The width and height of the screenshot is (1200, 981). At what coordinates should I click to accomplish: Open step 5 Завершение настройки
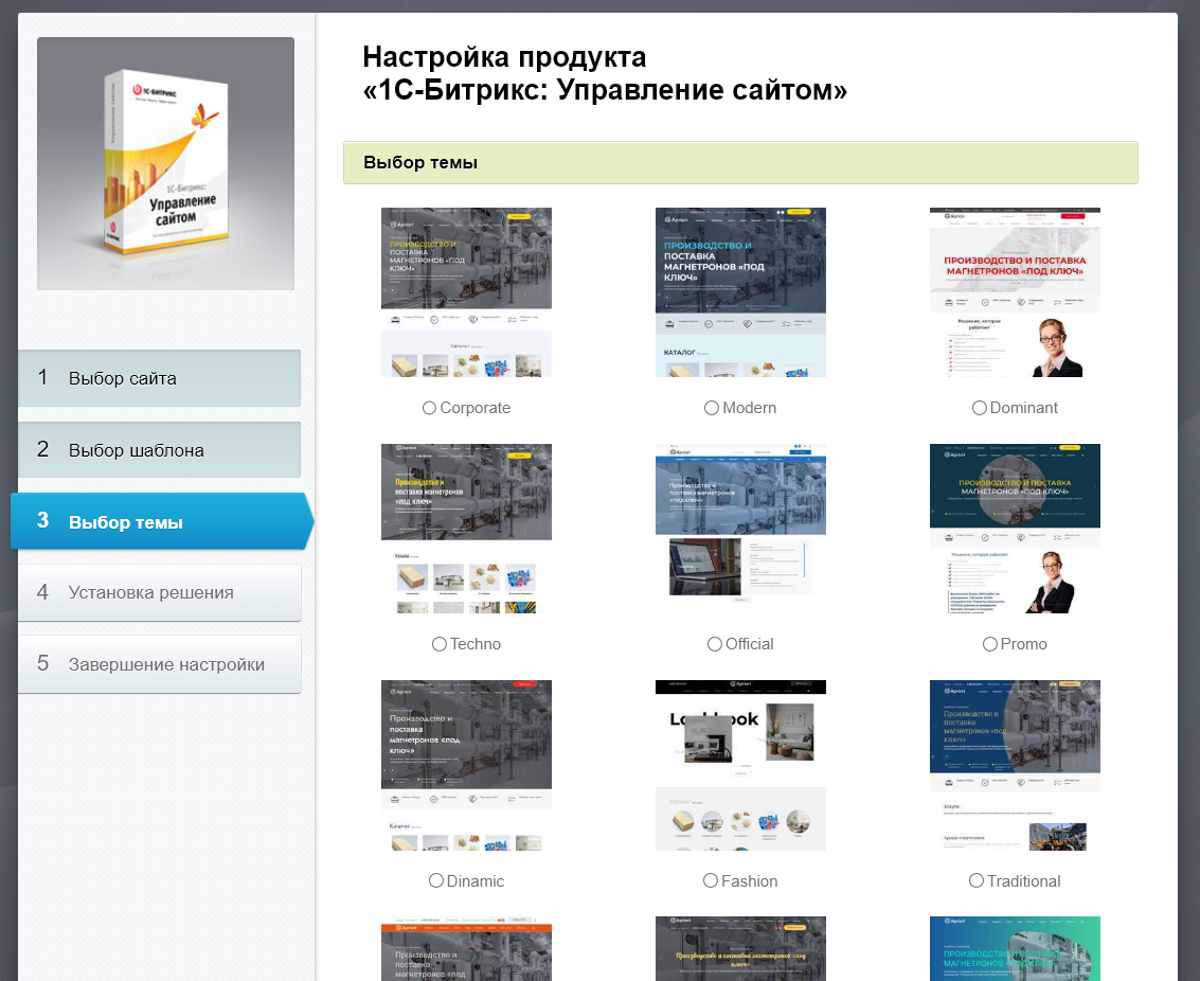click(159, 664)
